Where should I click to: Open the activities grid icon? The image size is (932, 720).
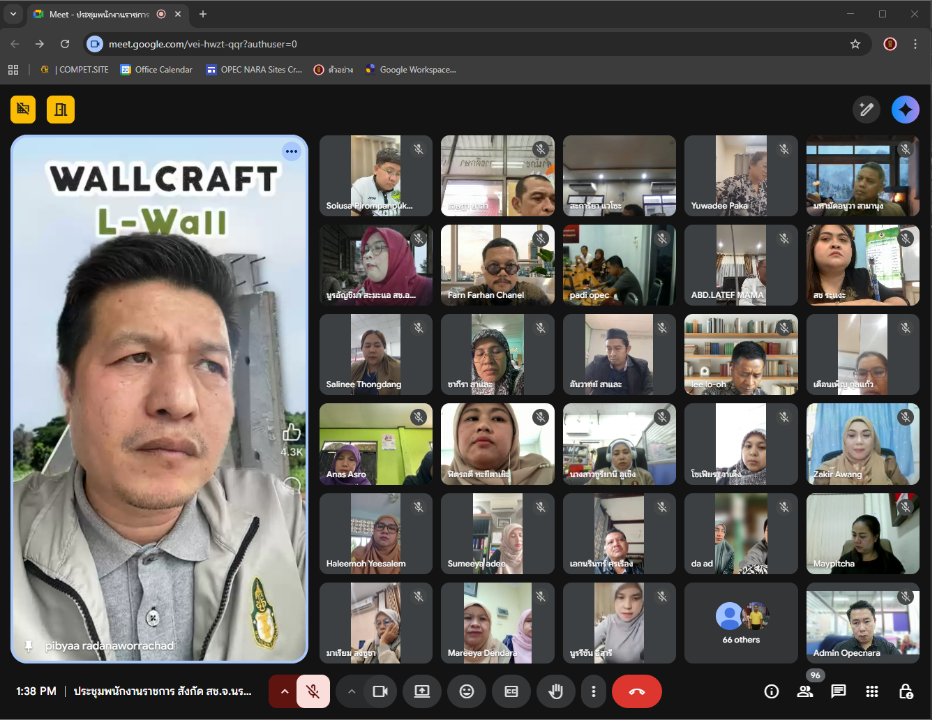tap(872, 691)
